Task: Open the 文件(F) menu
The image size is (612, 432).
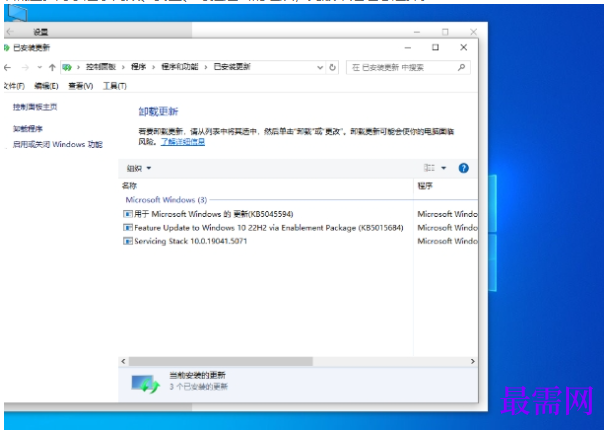Action: (x=14, y=86)
